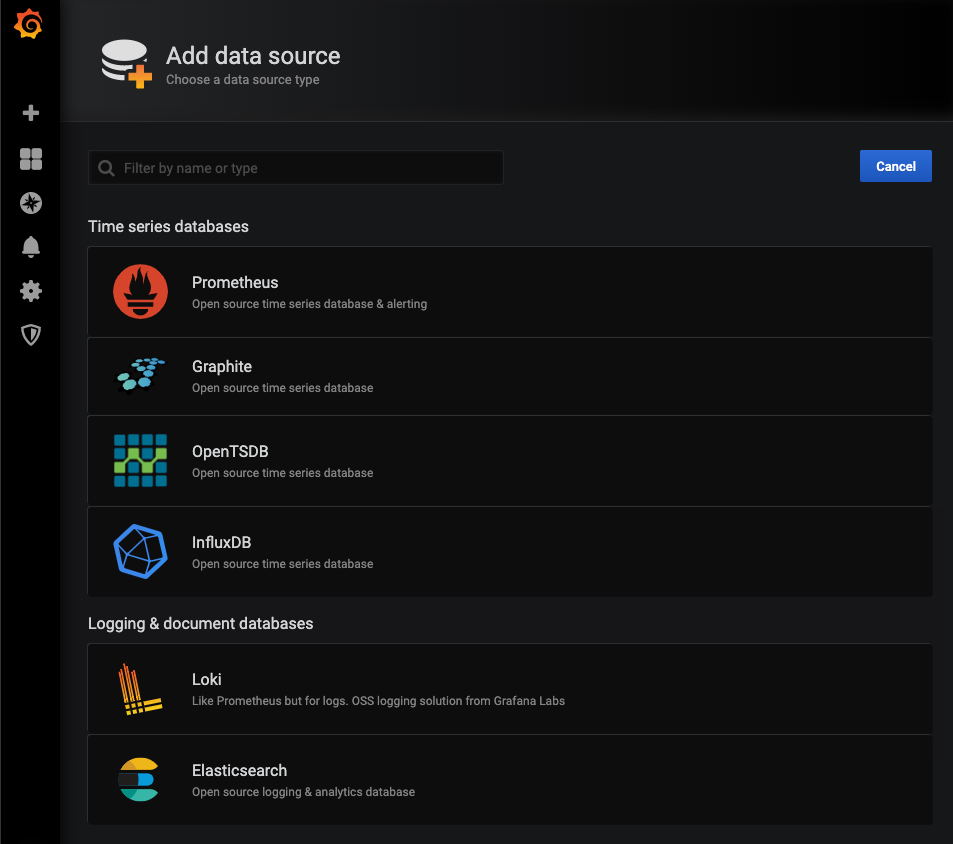Click the 'Time series databases' heading

(168, 227)
